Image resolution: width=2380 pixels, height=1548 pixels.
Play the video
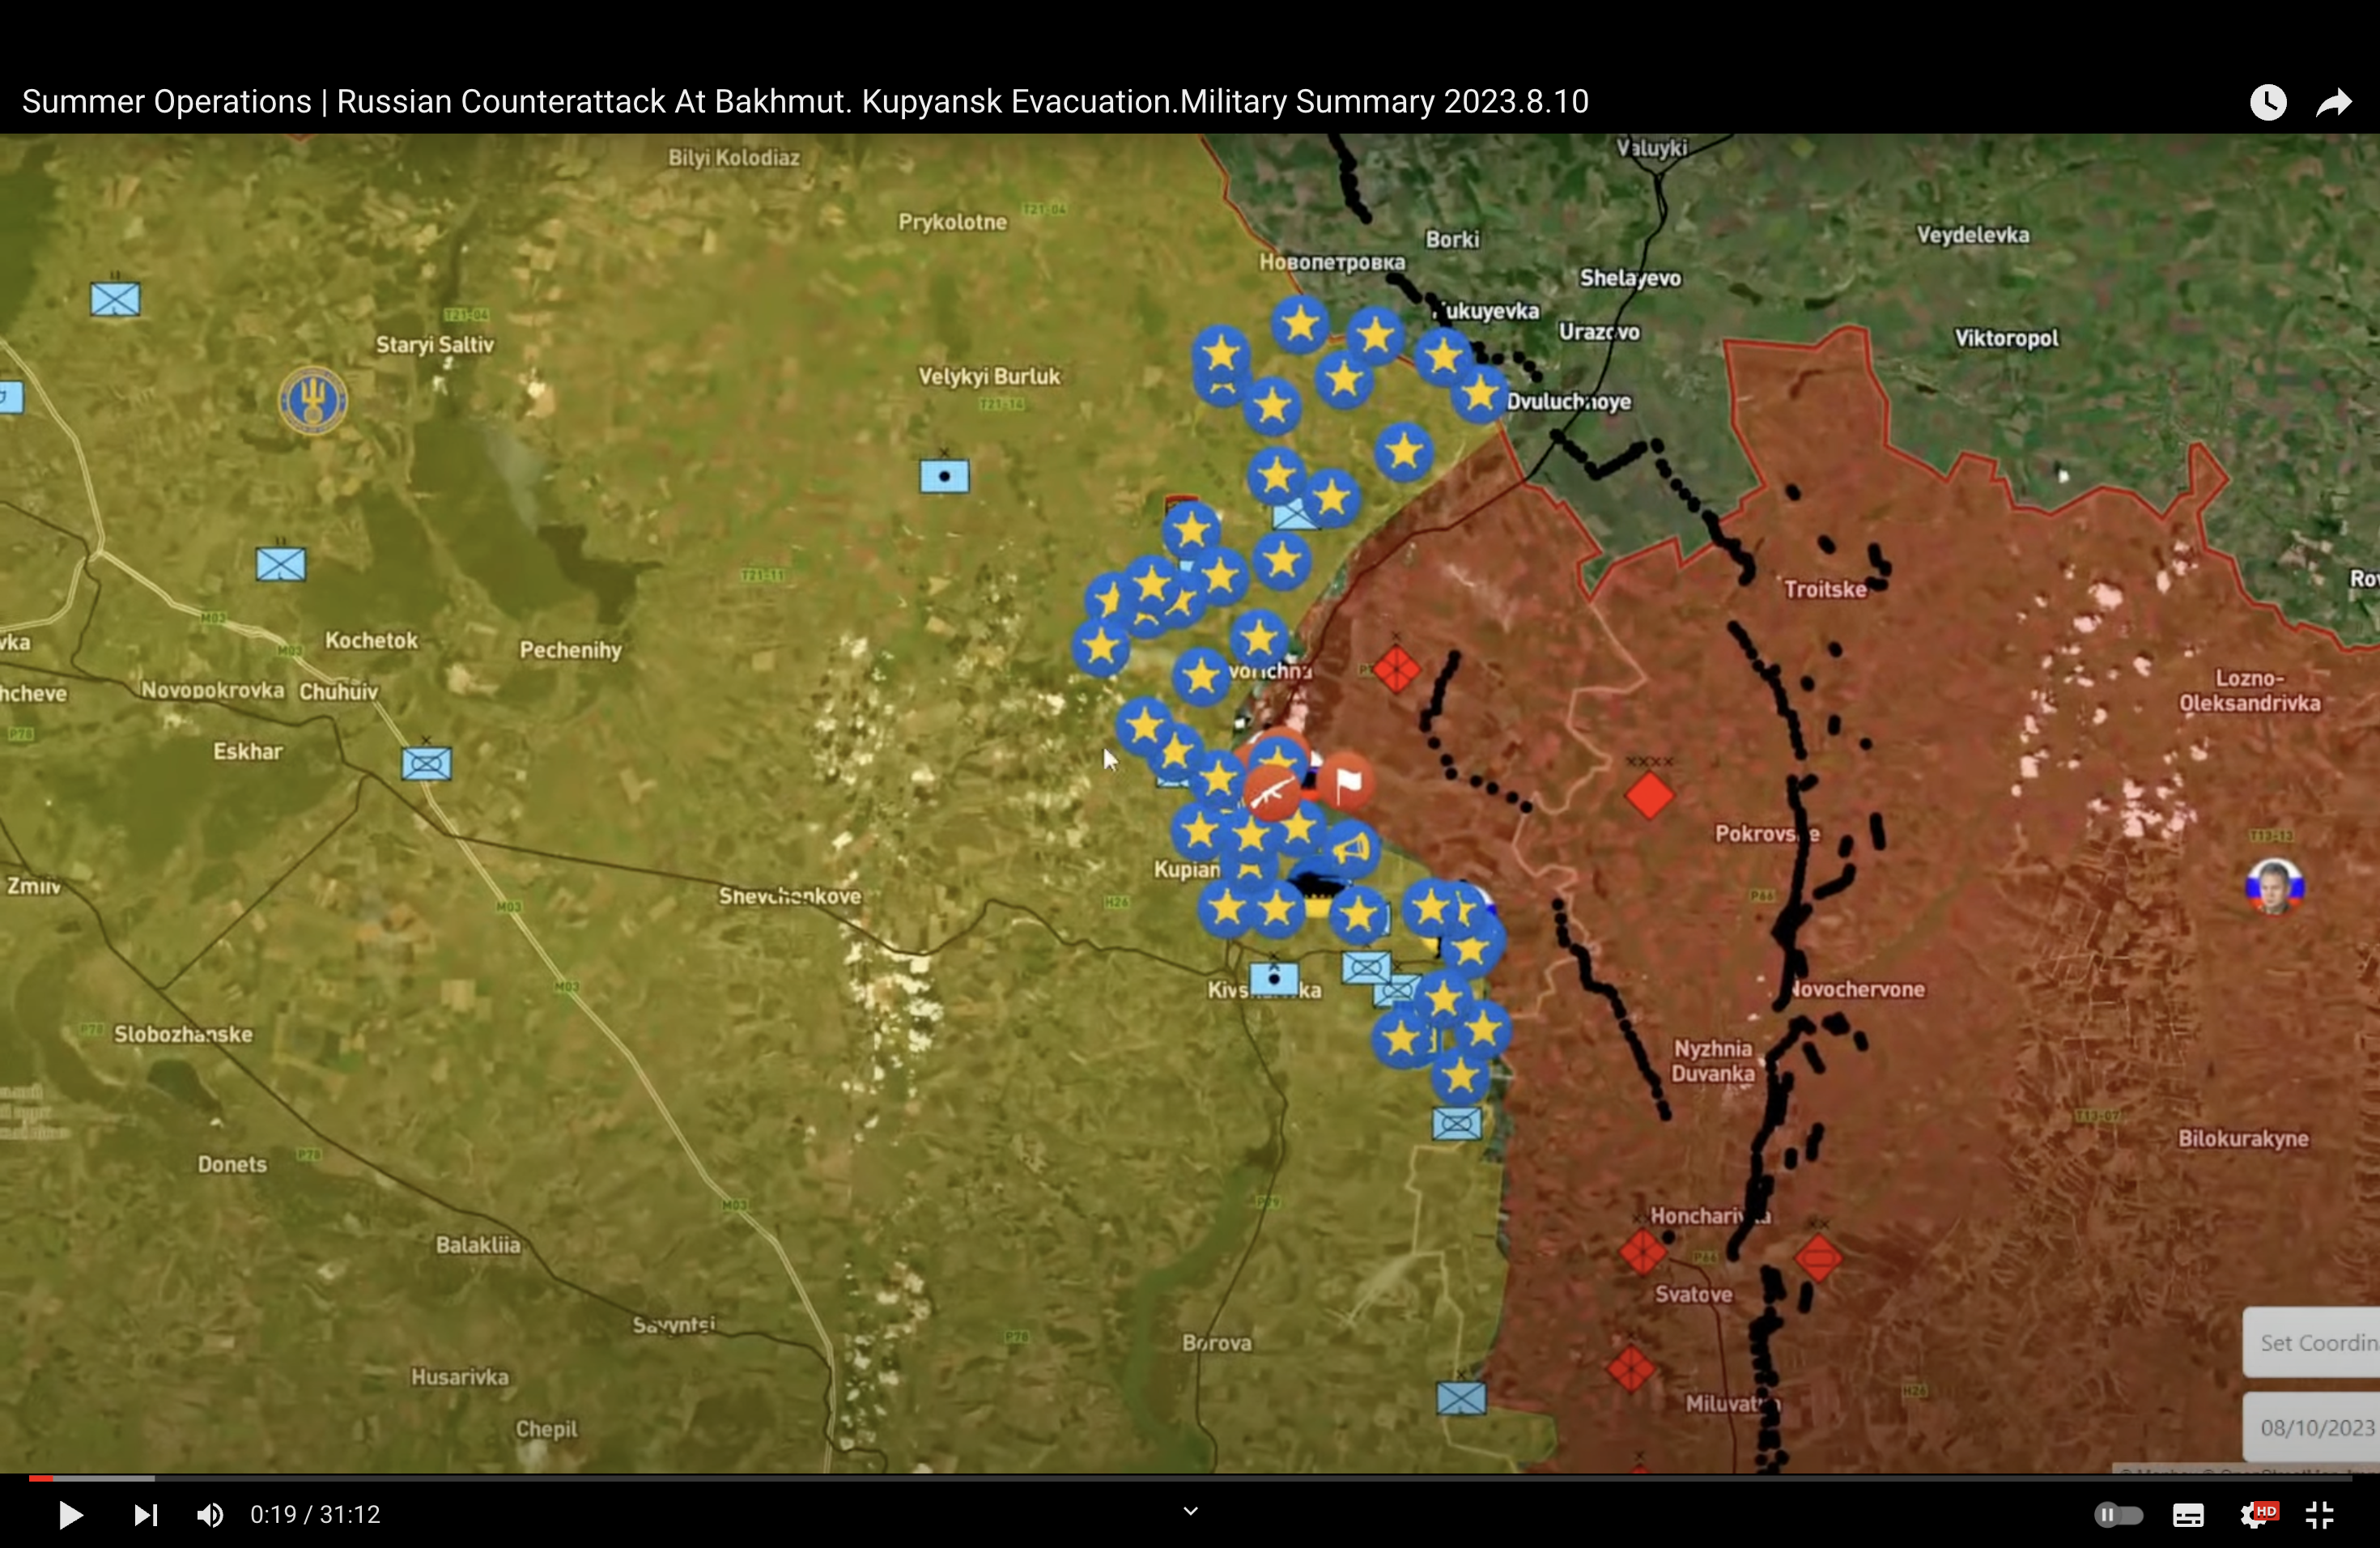coord(69,1515)
